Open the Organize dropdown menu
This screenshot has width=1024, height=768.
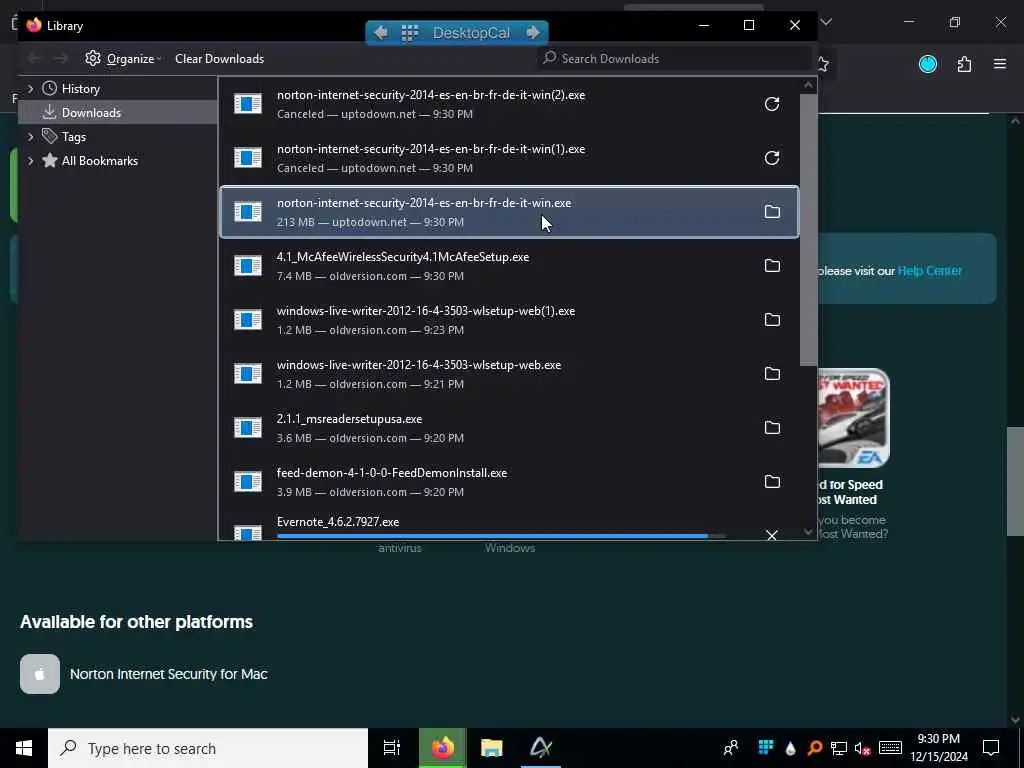coord(123,59)
